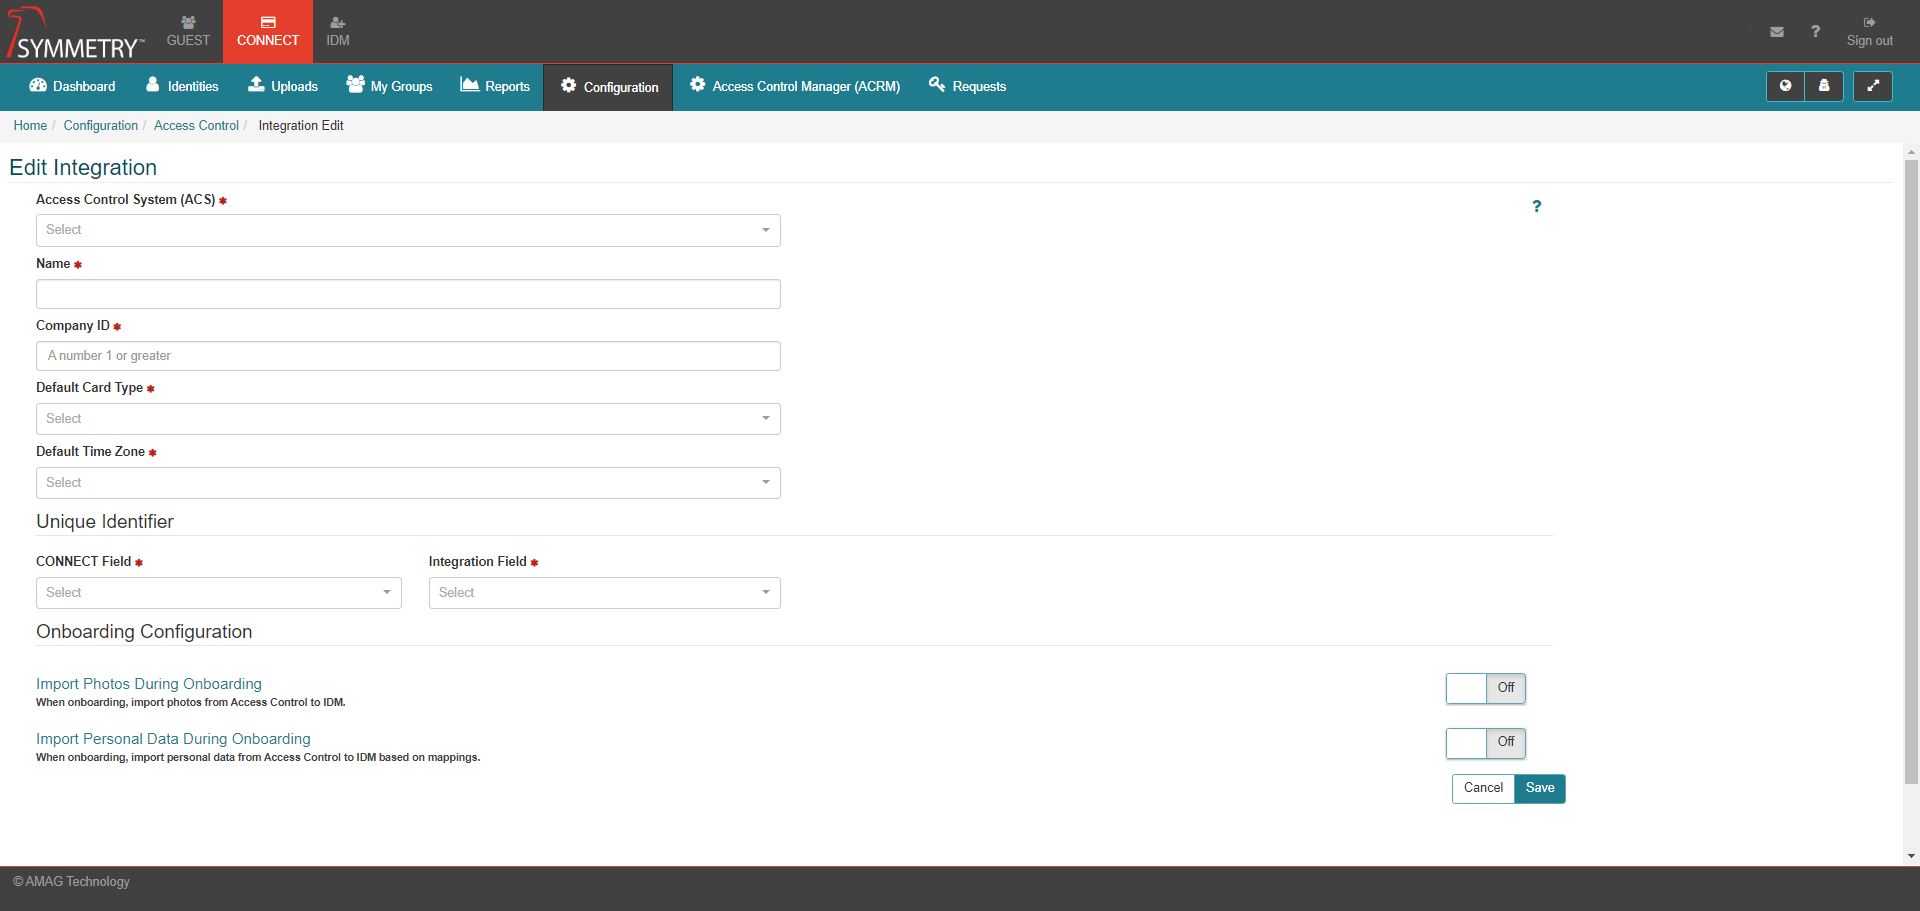Go to Access Control breadcrumb link
Image resolution: width=1920 pixels, height=911 pixels.
196,126
